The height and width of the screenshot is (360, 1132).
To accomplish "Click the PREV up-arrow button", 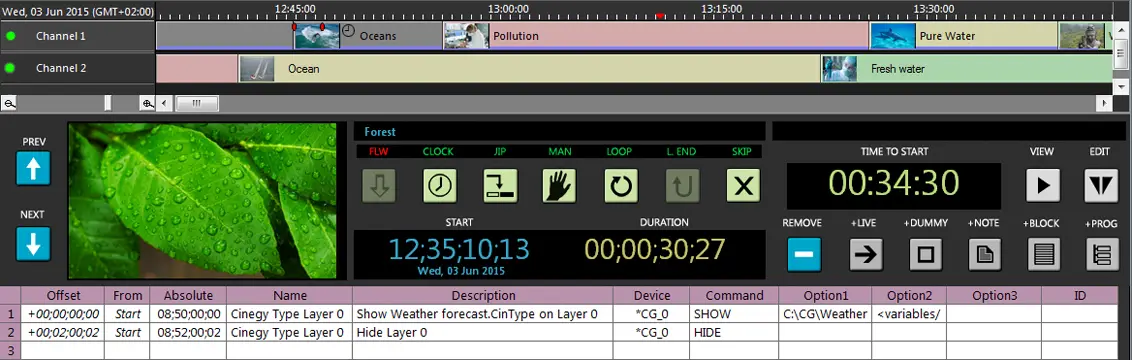I will tap(33, 168).
